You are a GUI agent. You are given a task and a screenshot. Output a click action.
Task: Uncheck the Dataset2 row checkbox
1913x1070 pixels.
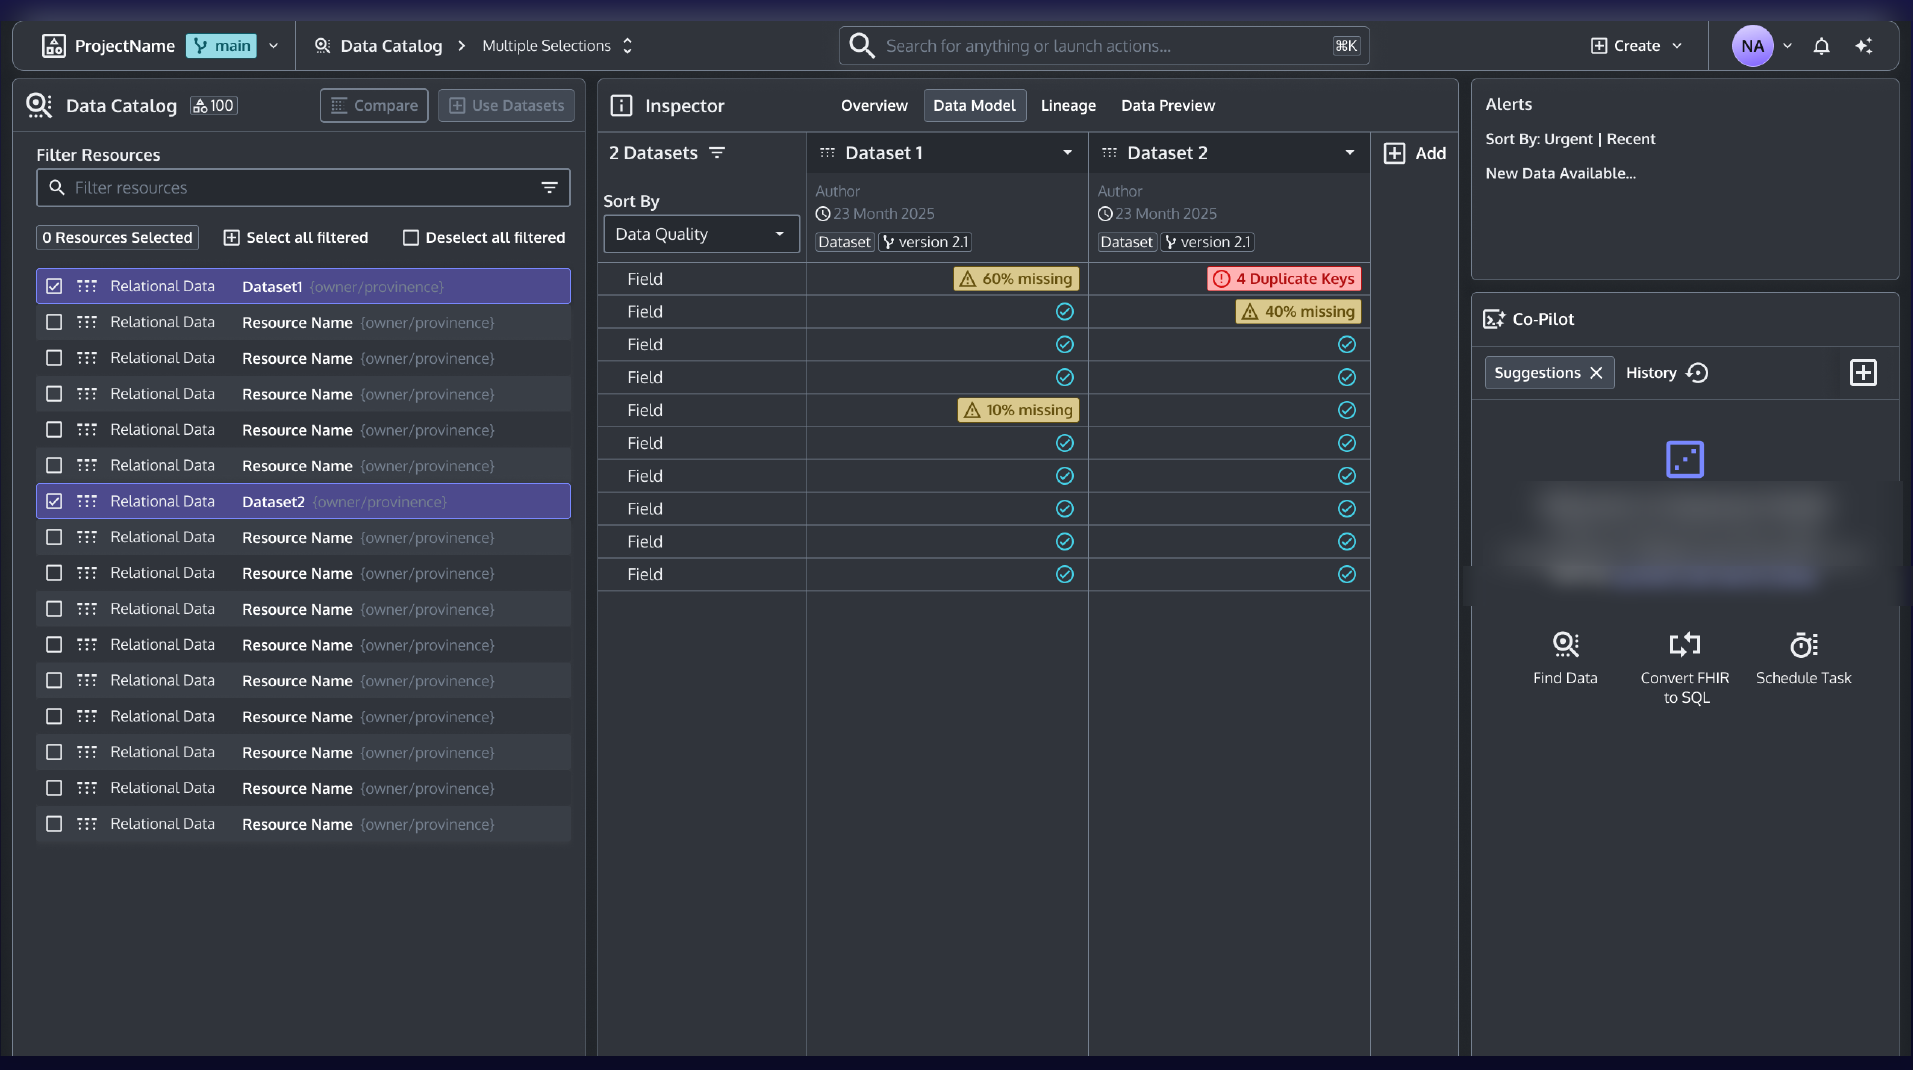click(x=54, y=501)
